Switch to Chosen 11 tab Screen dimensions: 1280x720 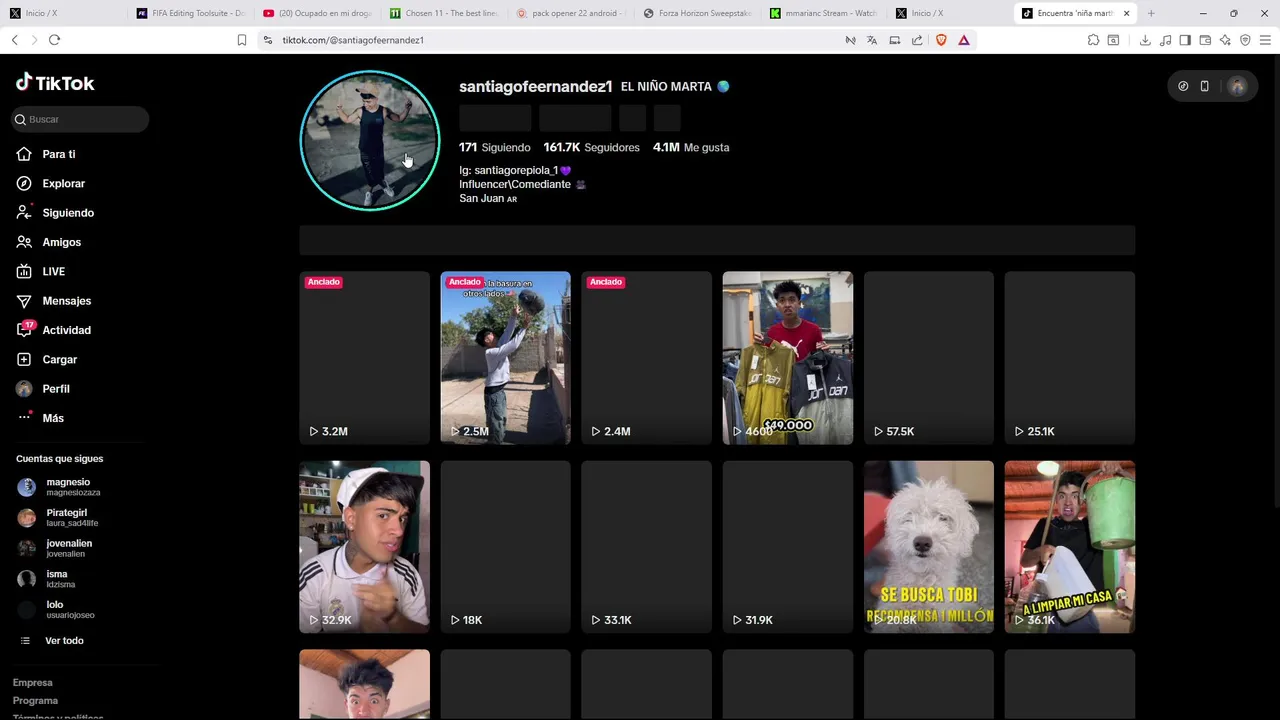[444, 13]
